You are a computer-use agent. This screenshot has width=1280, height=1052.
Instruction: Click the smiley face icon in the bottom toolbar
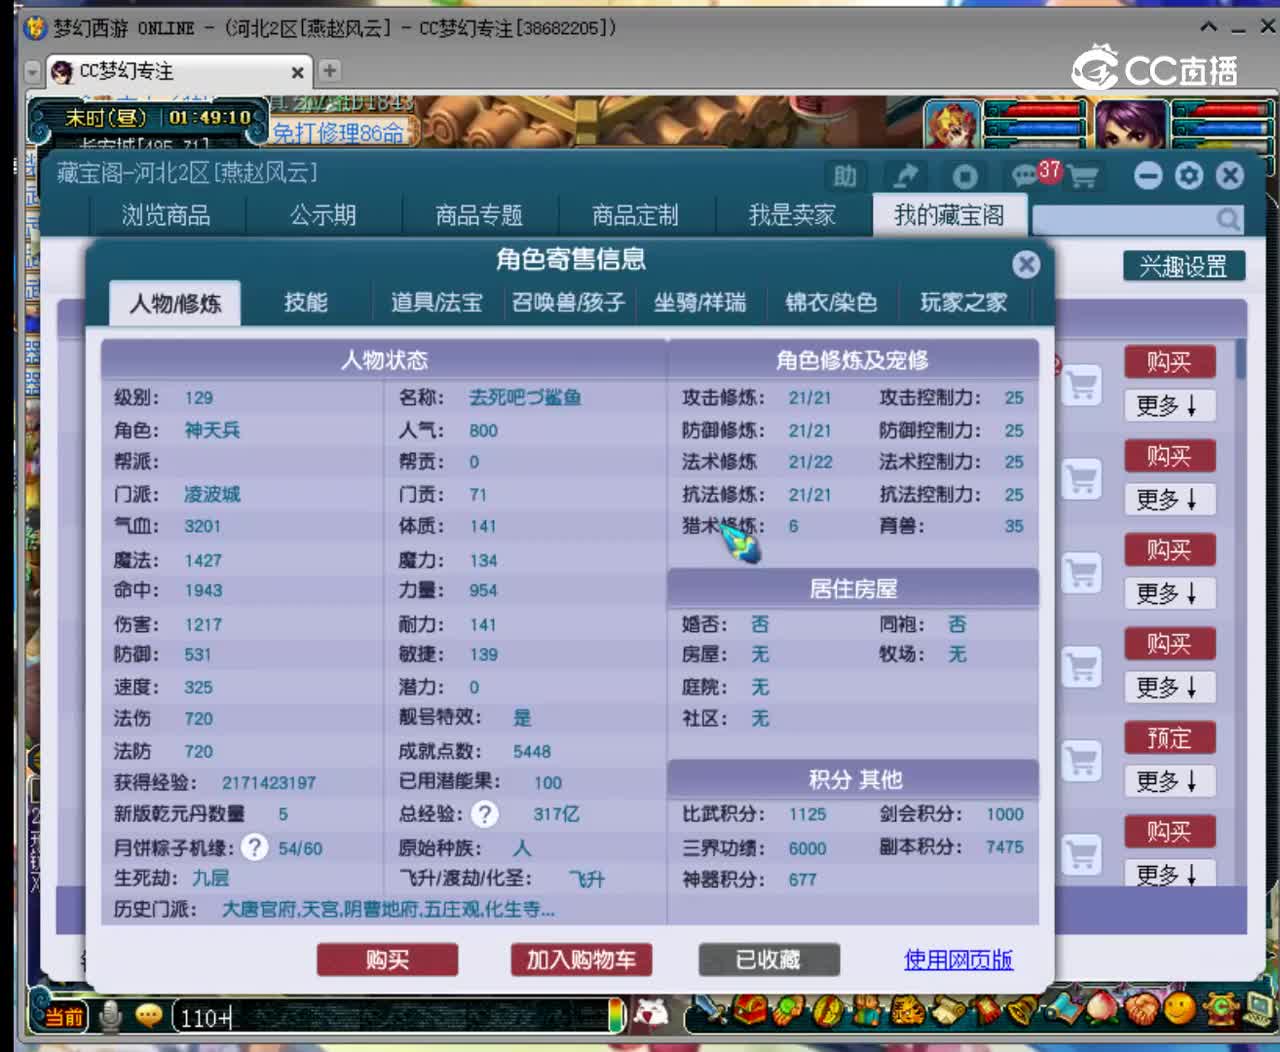(x=1180, y=1009)
